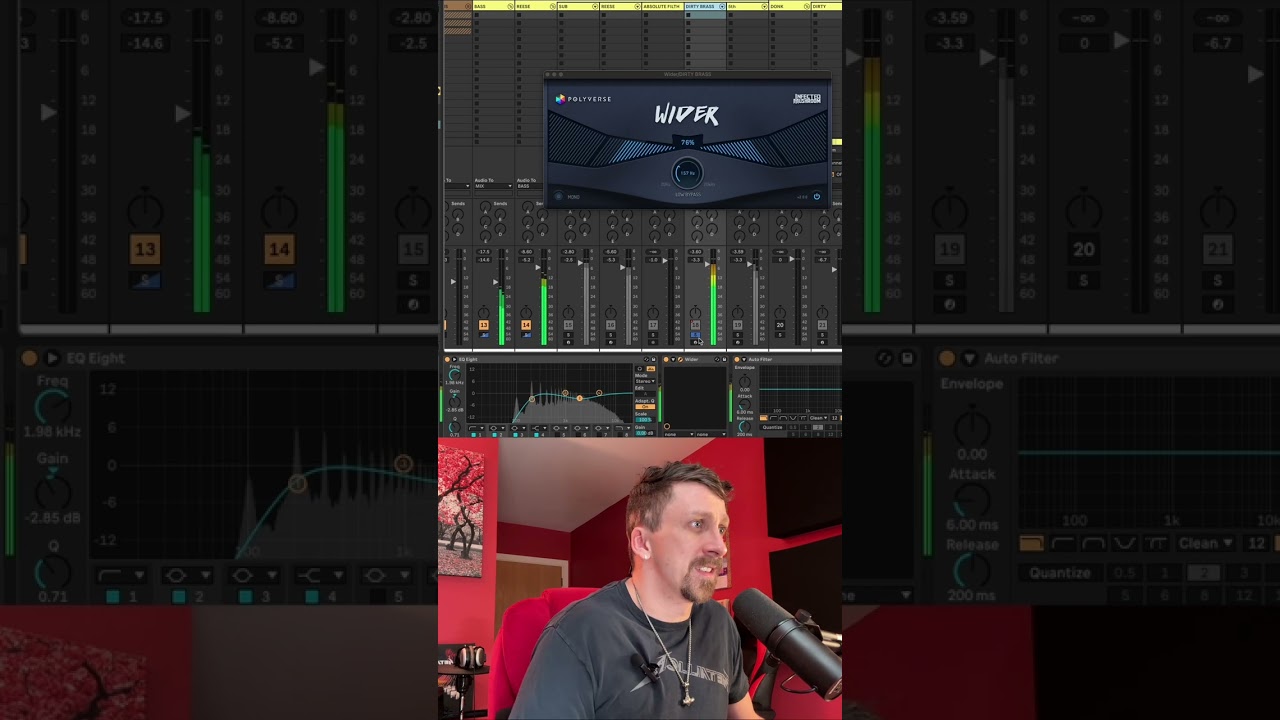Click track 13 volume value -17.5
This screenshot has height=720, width=1280.
485,251
